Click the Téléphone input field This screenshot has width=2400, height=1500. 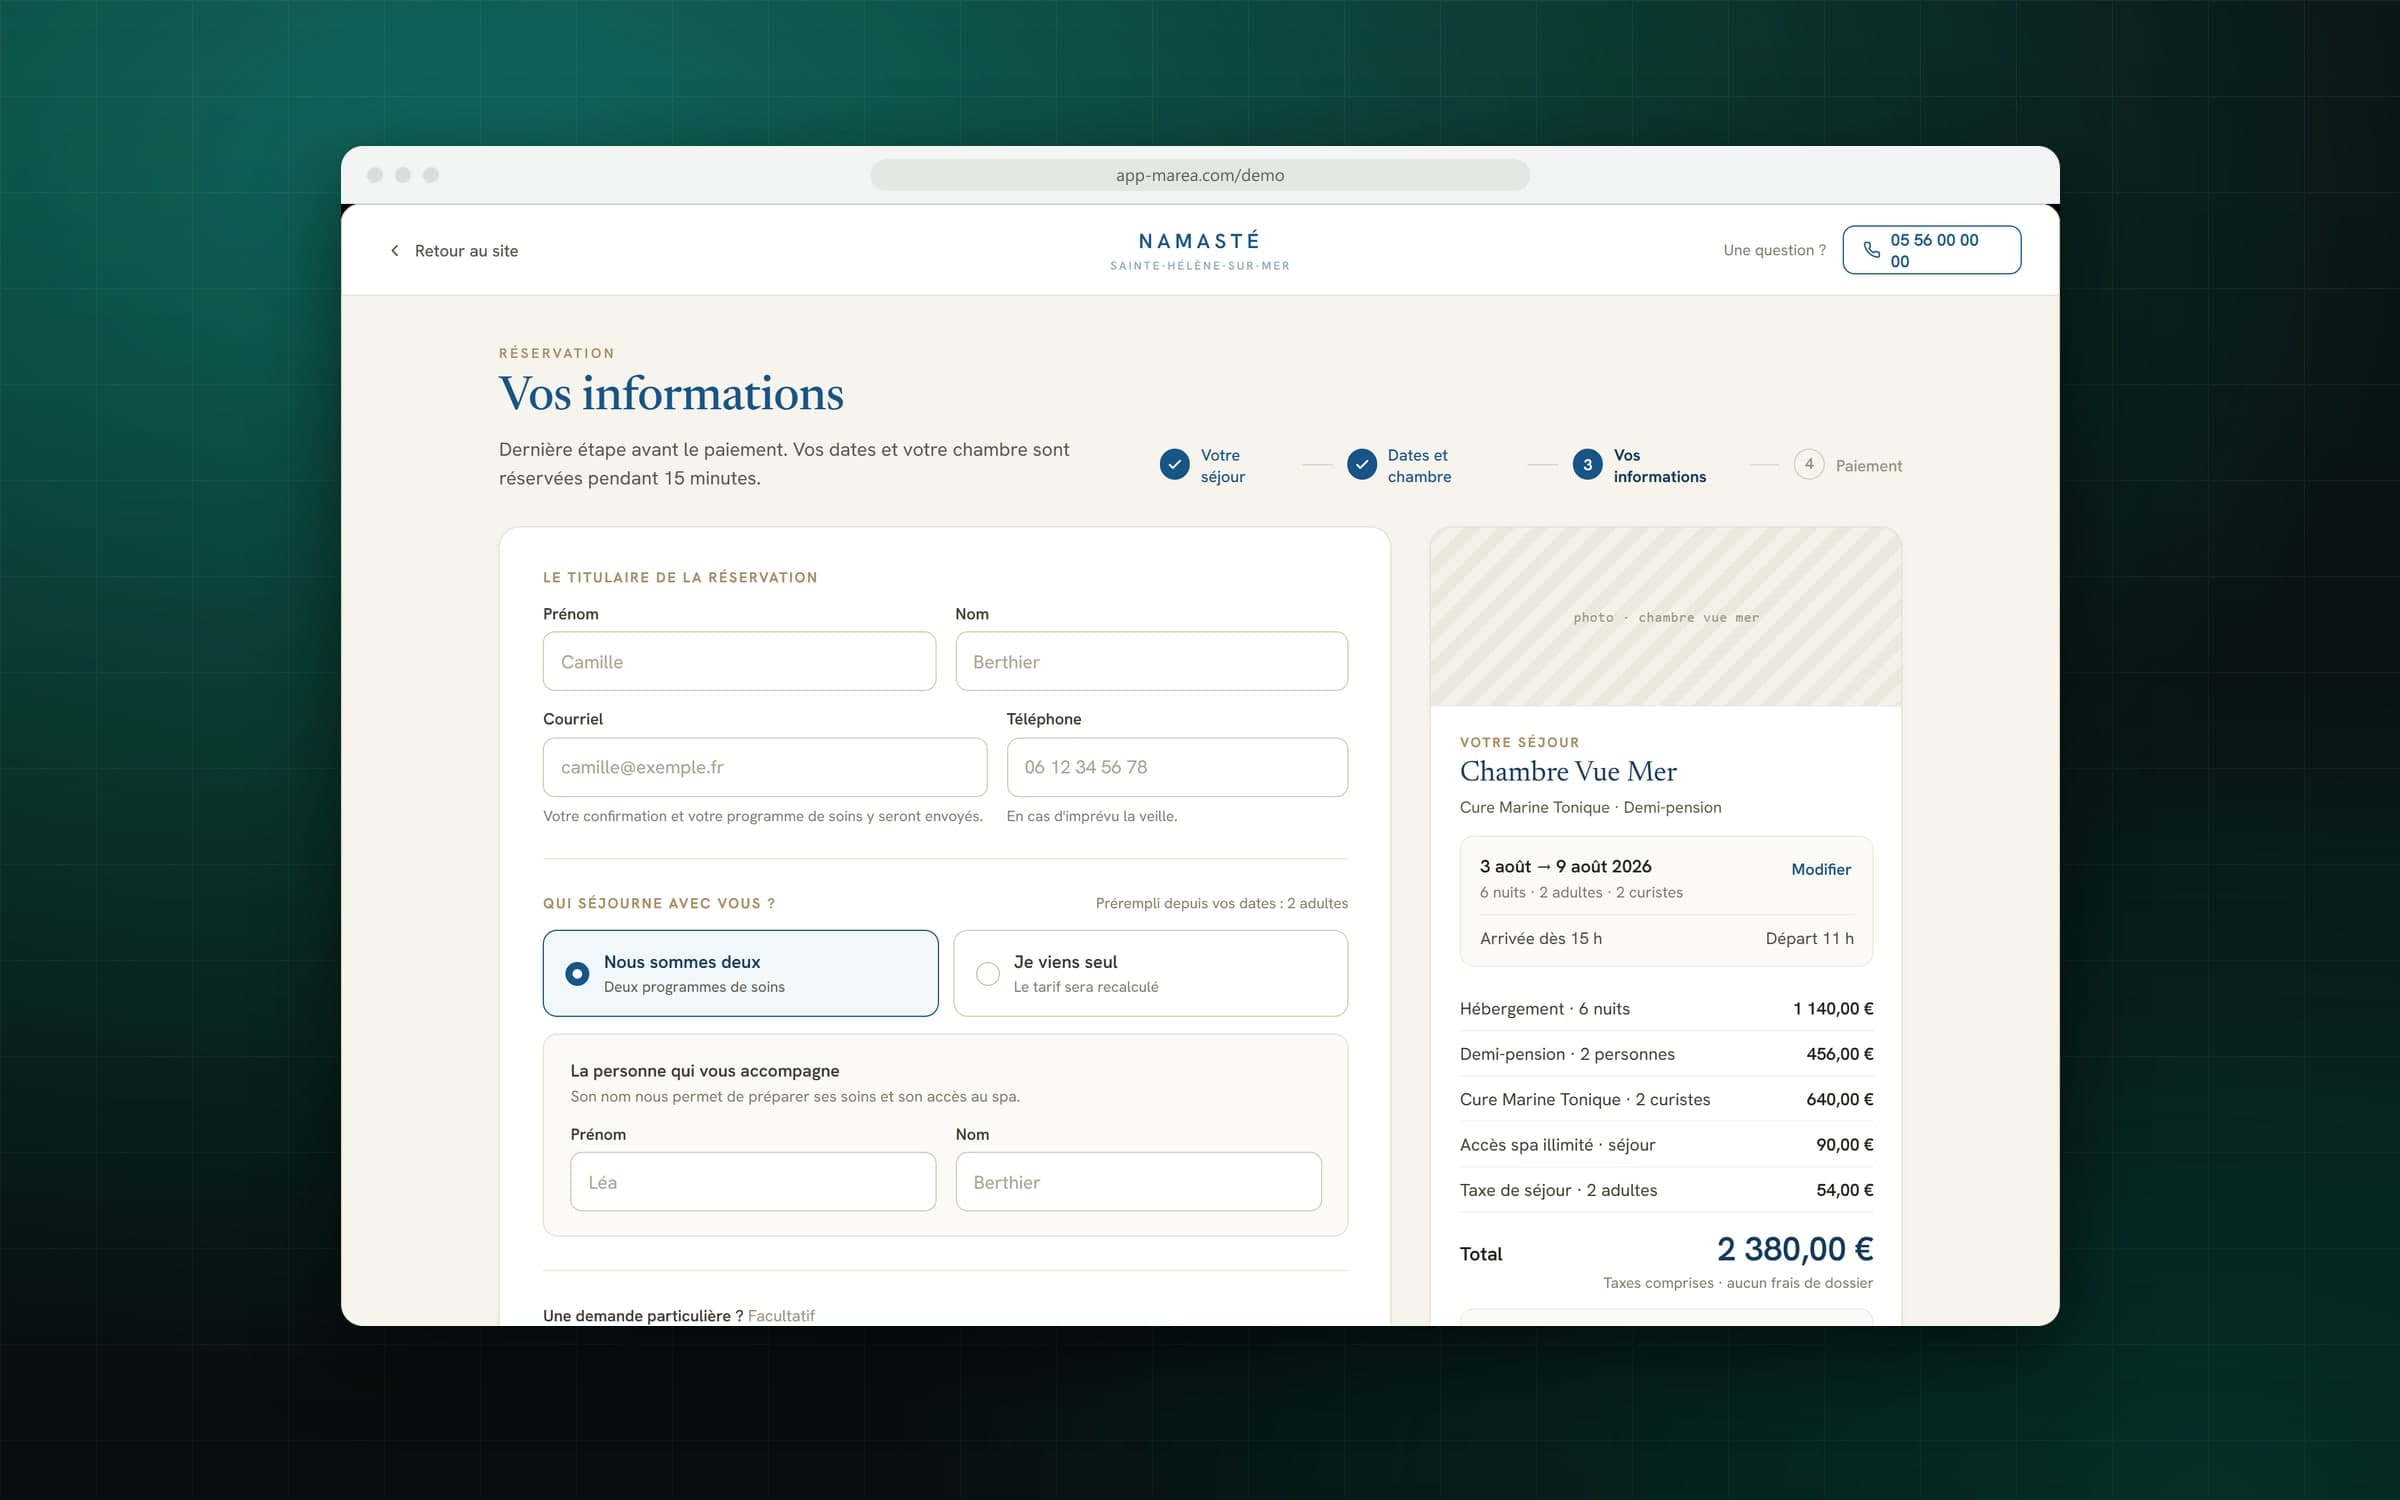(1177, 767)
